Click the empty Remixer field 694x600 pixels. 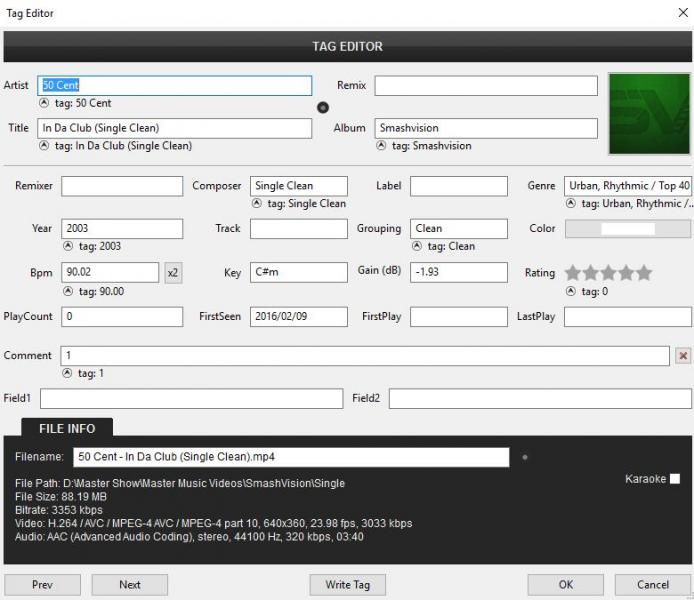point(122,186)
